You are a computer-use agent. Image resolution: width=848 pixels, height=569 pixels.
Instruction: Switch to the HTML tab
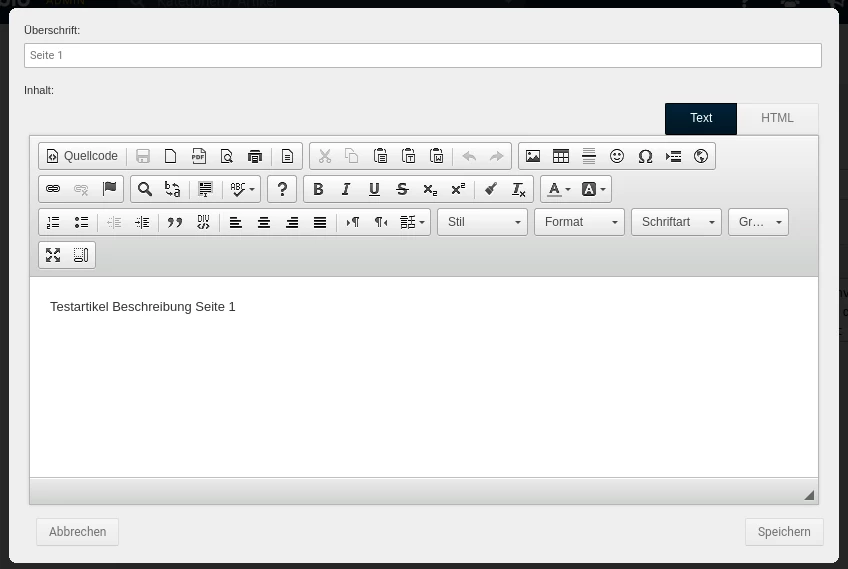point(777,118)
